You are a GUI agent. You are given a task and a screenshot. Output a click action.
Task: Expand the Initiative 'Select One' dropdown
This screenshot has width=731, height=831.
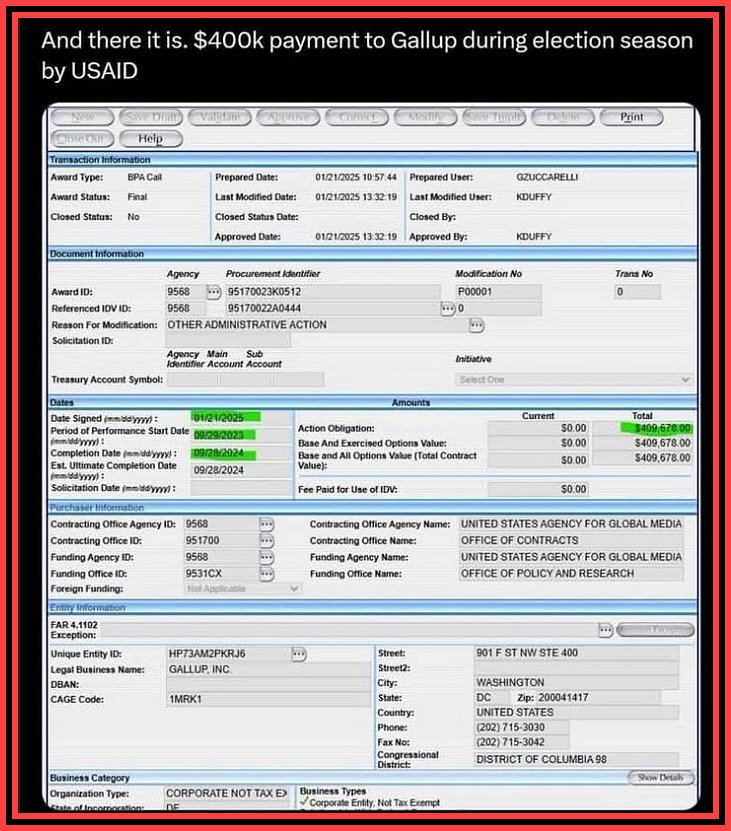click(x=573, y=380)
